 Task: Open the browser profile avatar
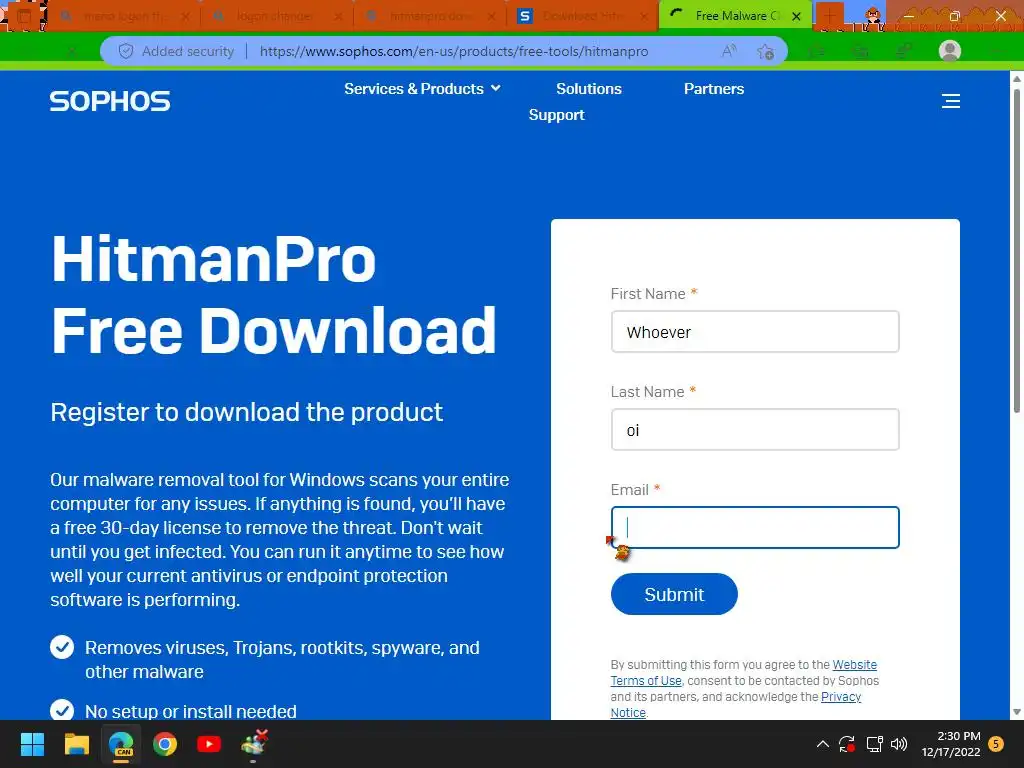click(x=949, y=51)
